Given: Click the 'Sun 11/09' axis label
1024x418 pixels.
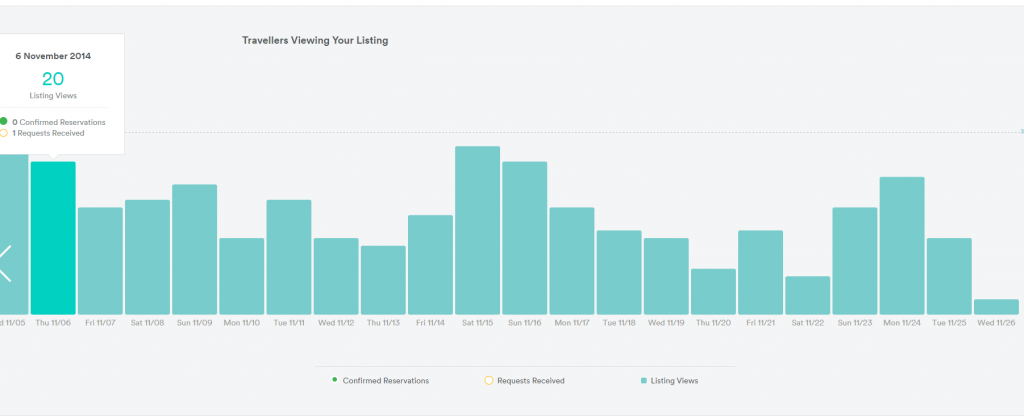Looking at the screenshot, I should (195, 323).
